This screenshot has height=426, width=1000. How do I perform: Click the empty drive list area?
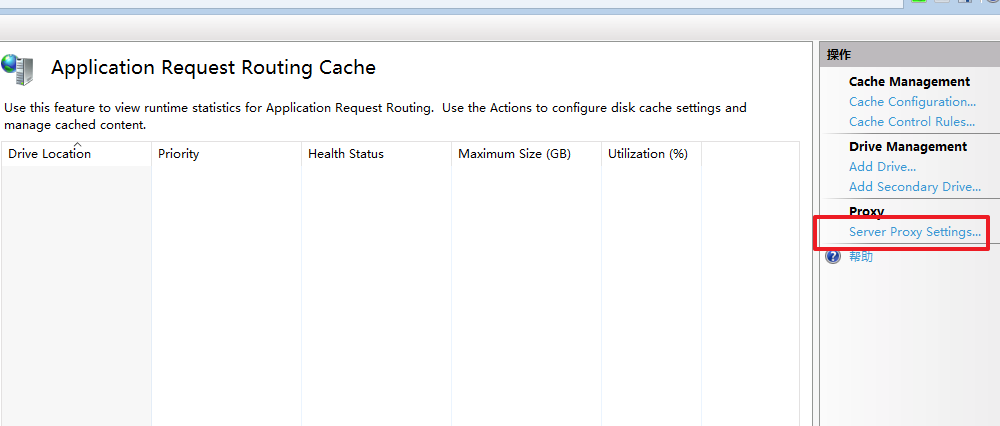(400, 296)
